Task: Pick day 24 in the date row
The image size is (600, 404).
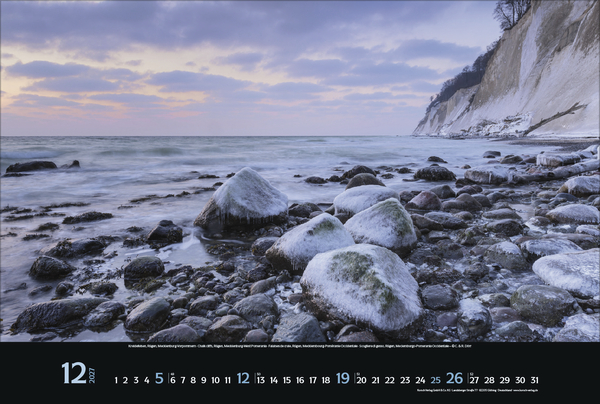Action: [x=420, y=380]
